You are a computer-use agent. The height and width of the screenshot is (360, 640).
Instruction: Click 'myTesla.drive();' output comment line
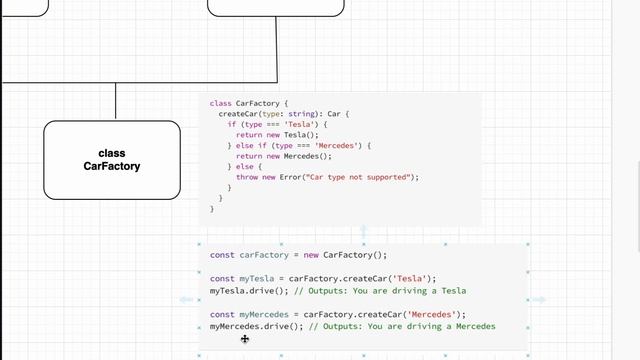pos(338,291)
